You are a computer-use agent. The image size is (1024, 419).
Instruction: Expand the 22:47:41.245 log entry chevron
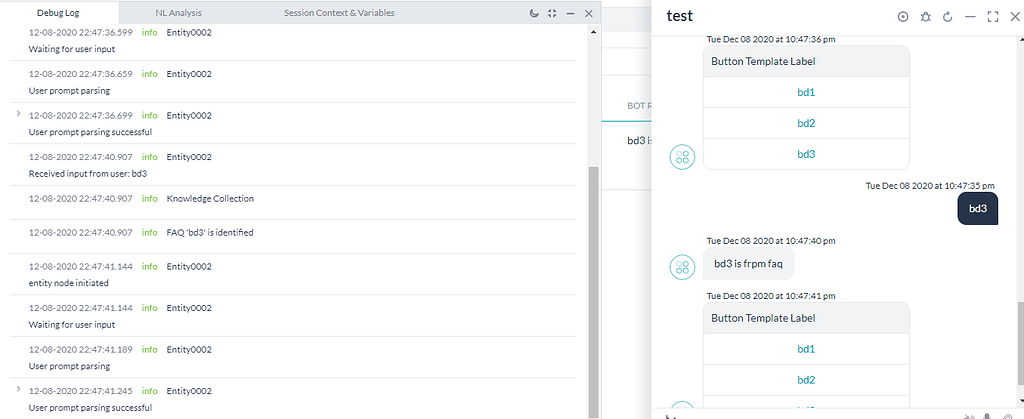[x=19, y=390]
